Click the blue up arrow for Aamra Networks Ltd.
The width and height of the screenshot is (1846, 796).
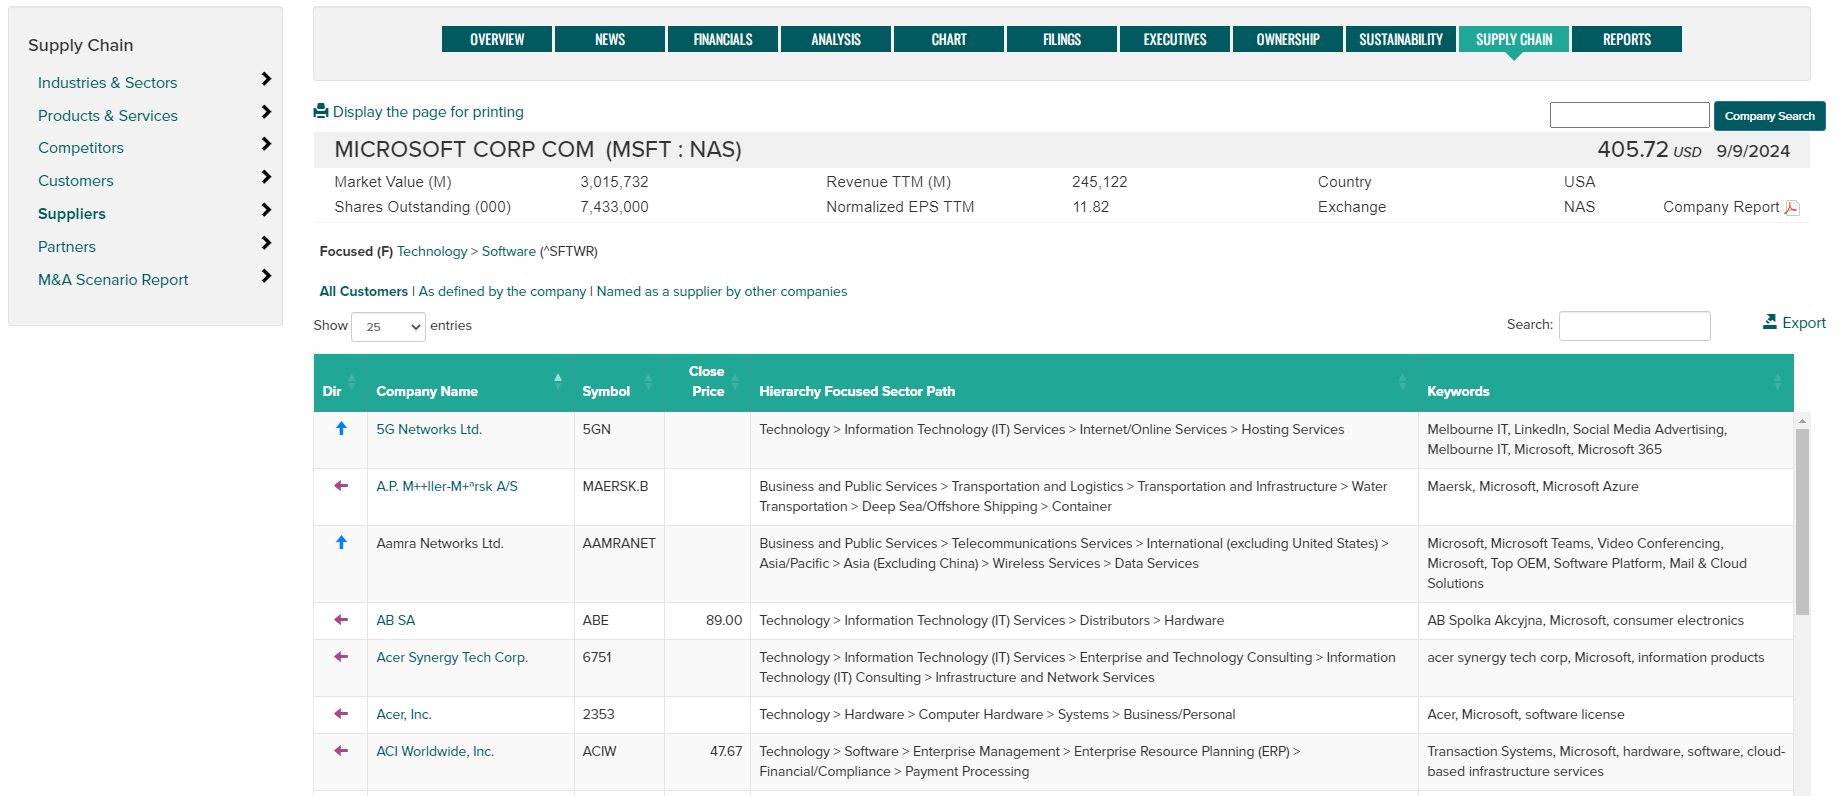341,543
